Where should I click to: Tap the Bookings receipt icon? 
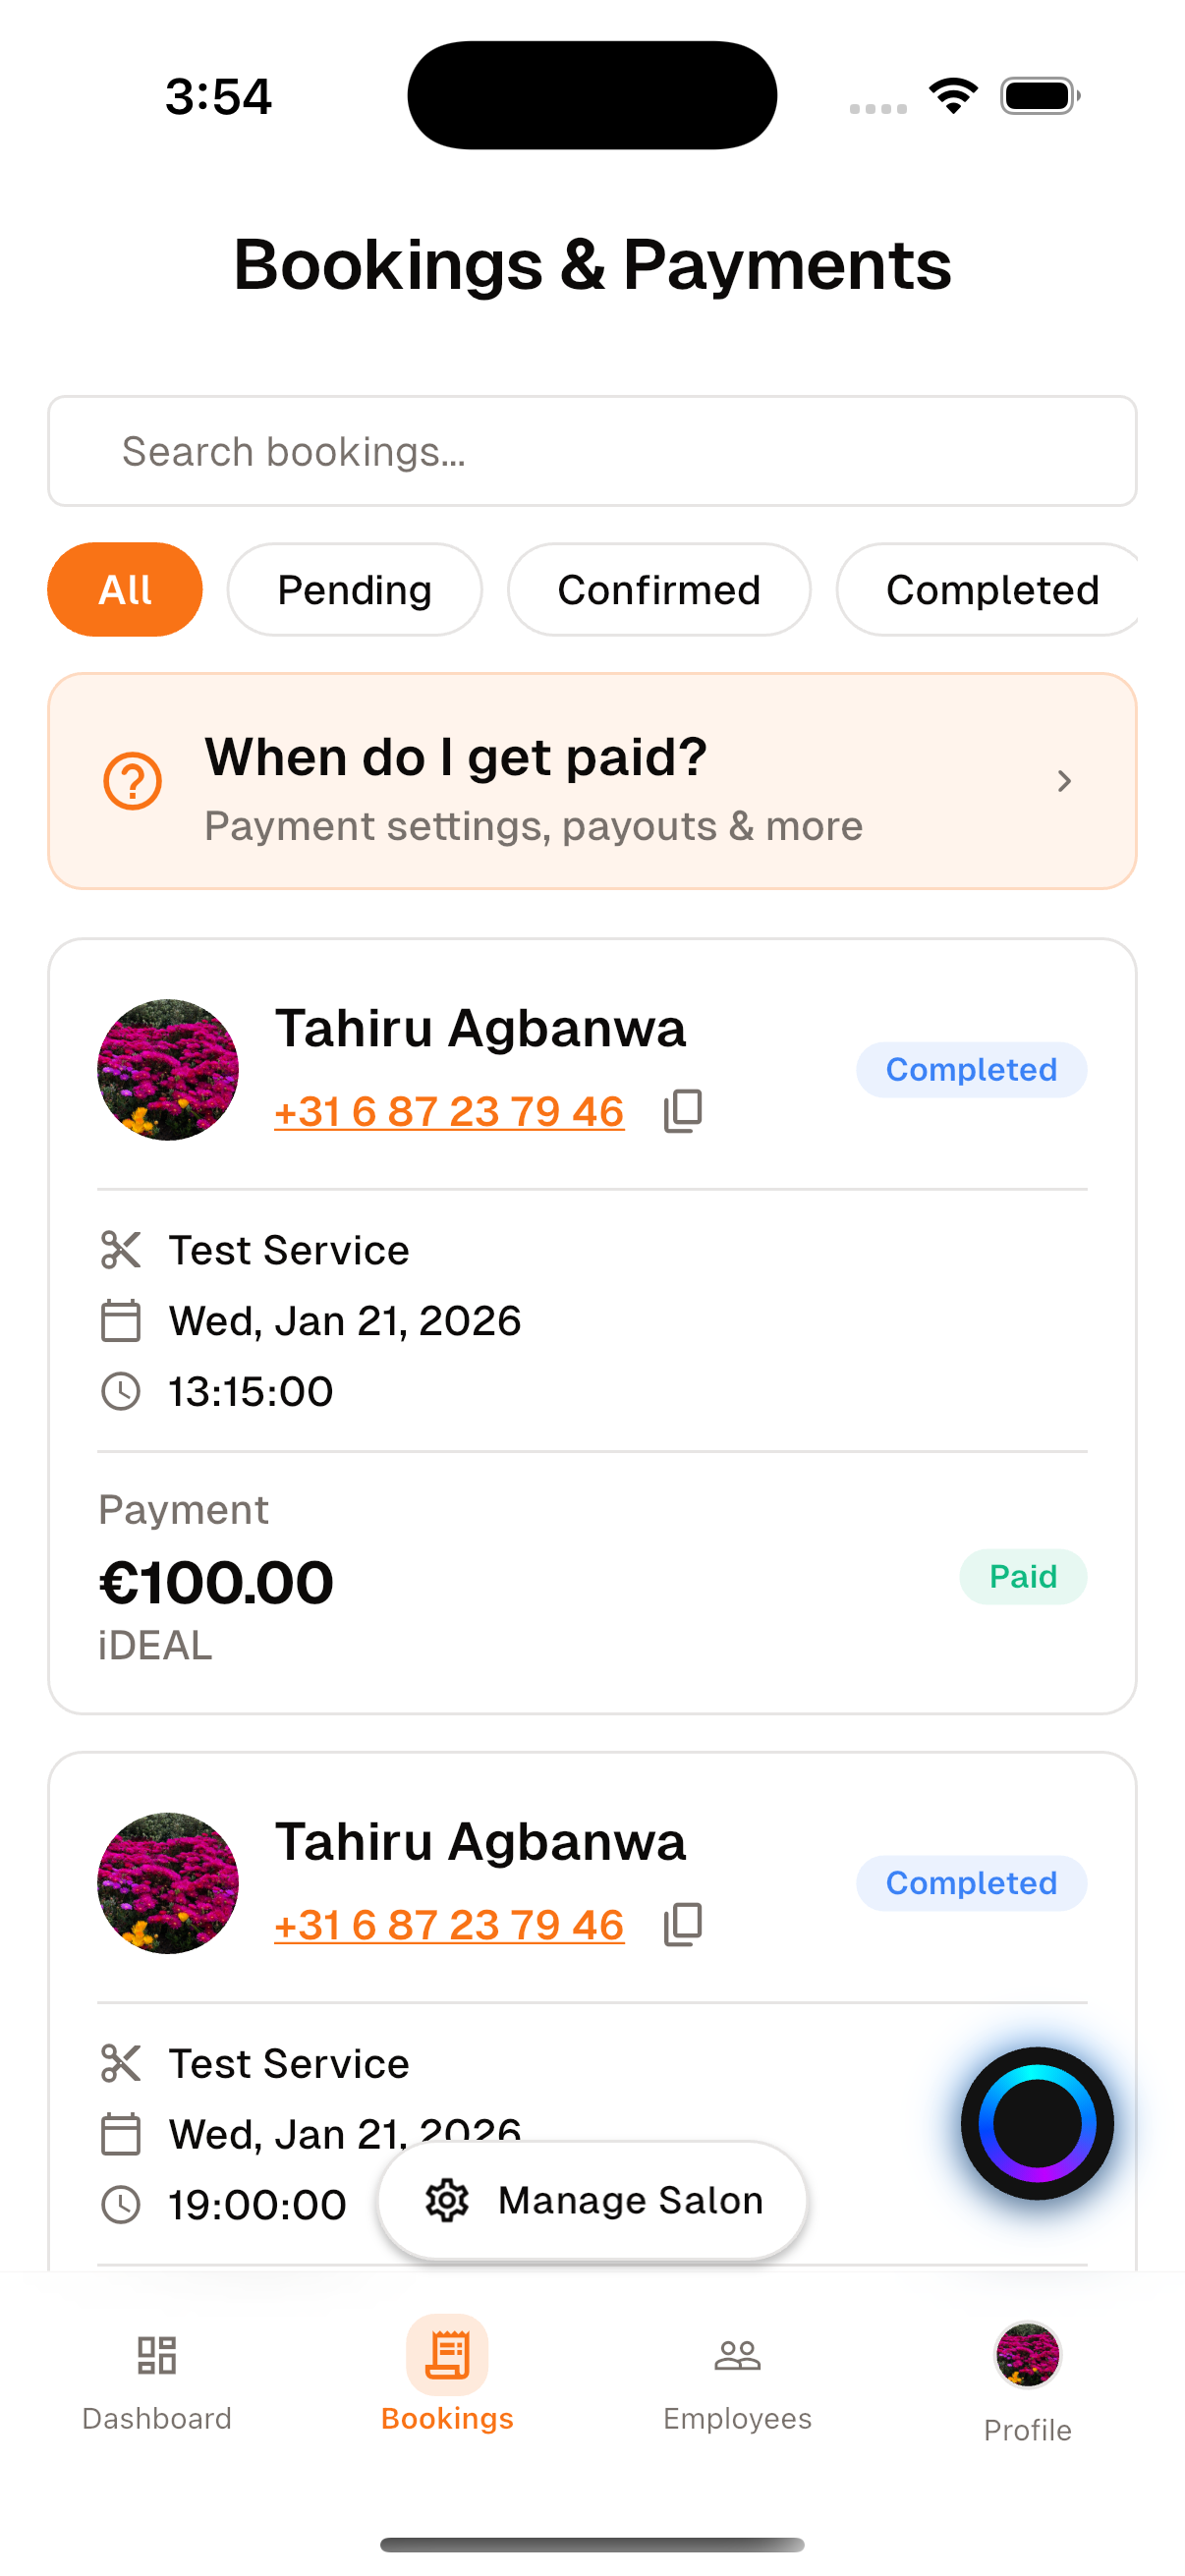click(447, 2355)
